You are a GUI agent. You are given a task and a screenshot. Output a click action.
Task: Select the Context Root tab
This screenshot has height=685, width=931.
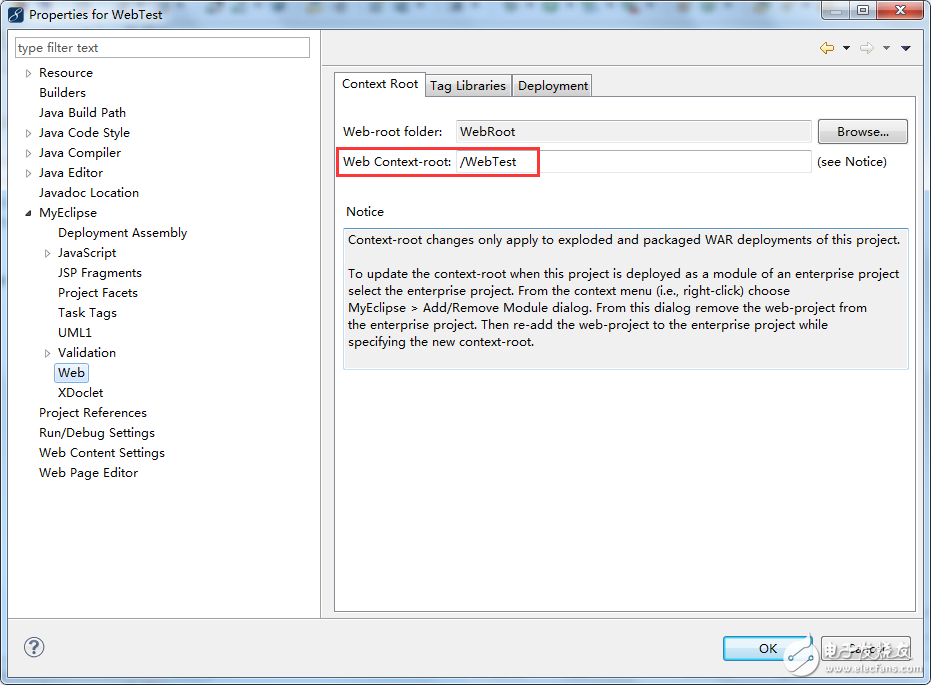380,84
